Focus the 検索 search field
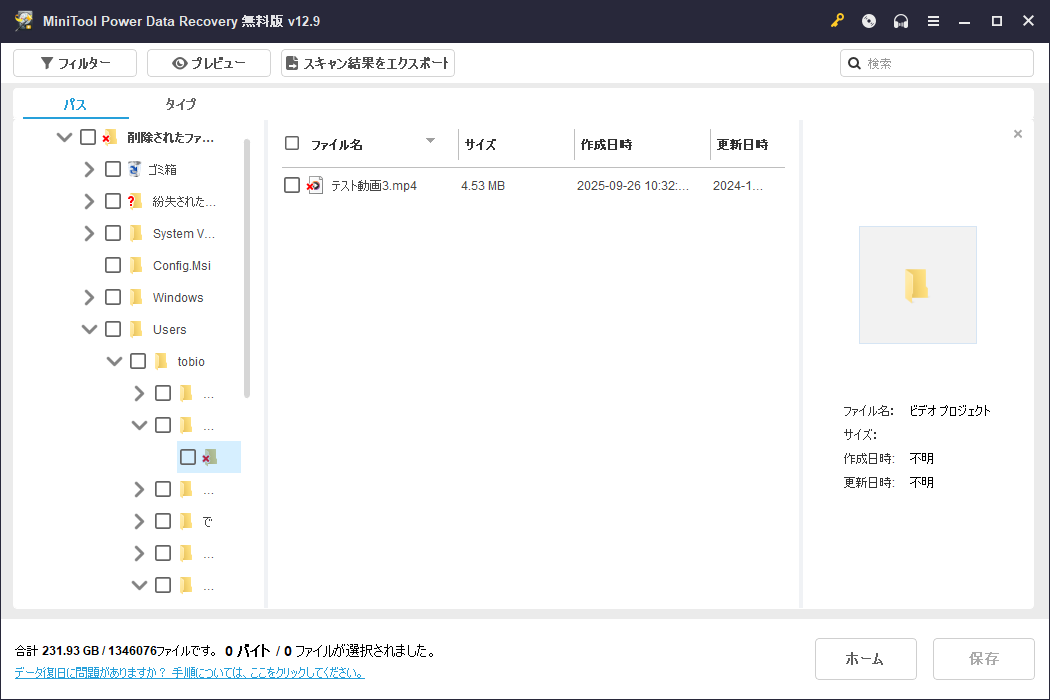This screenshot has width=1050, height=700. tap(937, 63)
